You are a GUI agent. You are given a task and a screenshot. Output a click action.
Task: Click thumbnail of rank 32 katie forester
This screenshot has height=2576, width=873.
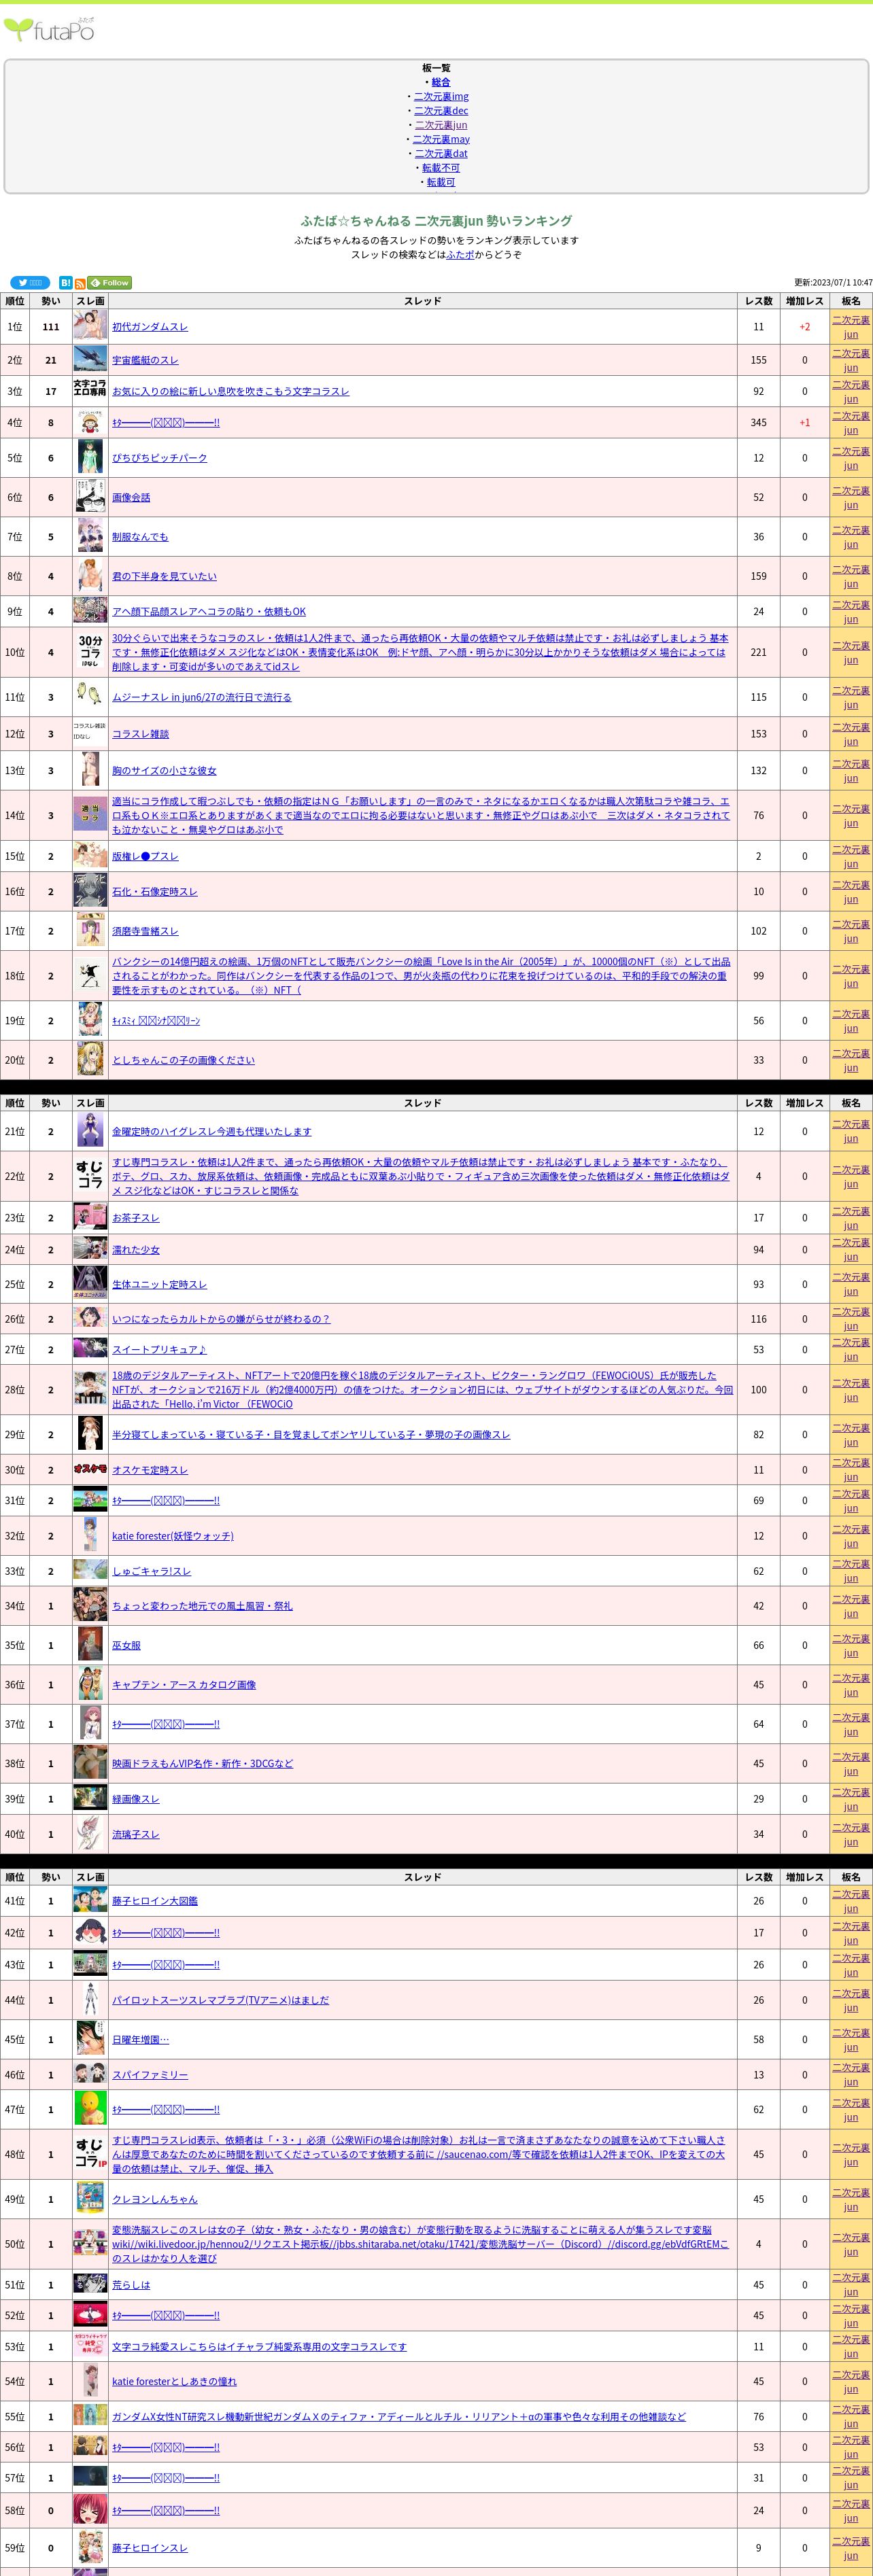coord(90,1535)
